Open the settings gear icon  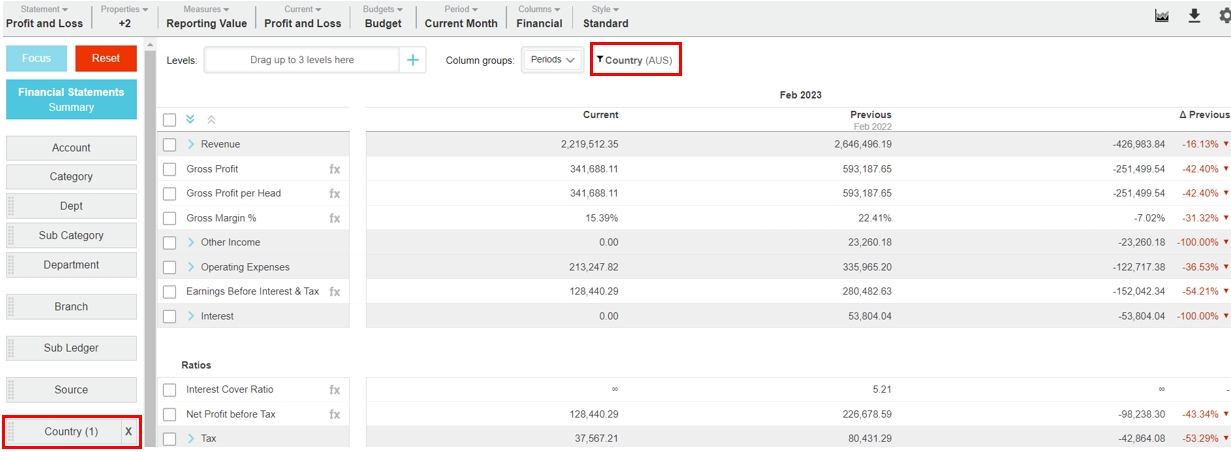click(x=1224, y=16)
